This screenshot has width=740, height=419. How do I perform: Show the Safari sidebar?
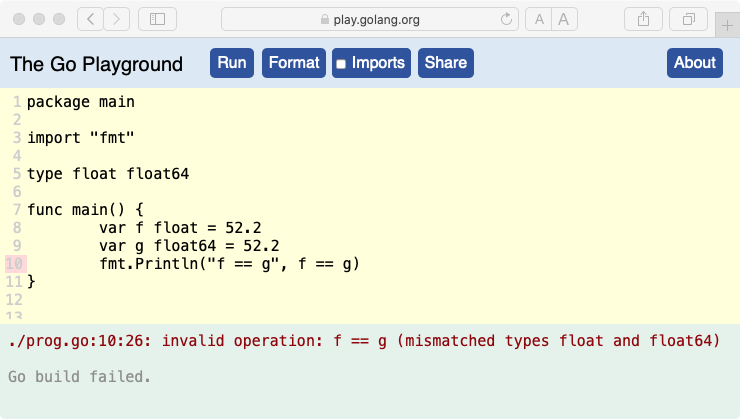(157, 19)
